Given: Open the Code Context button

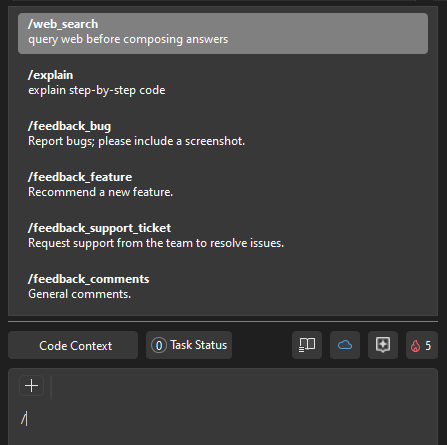Looking at the screenshot, I should [x=73, y=345].
